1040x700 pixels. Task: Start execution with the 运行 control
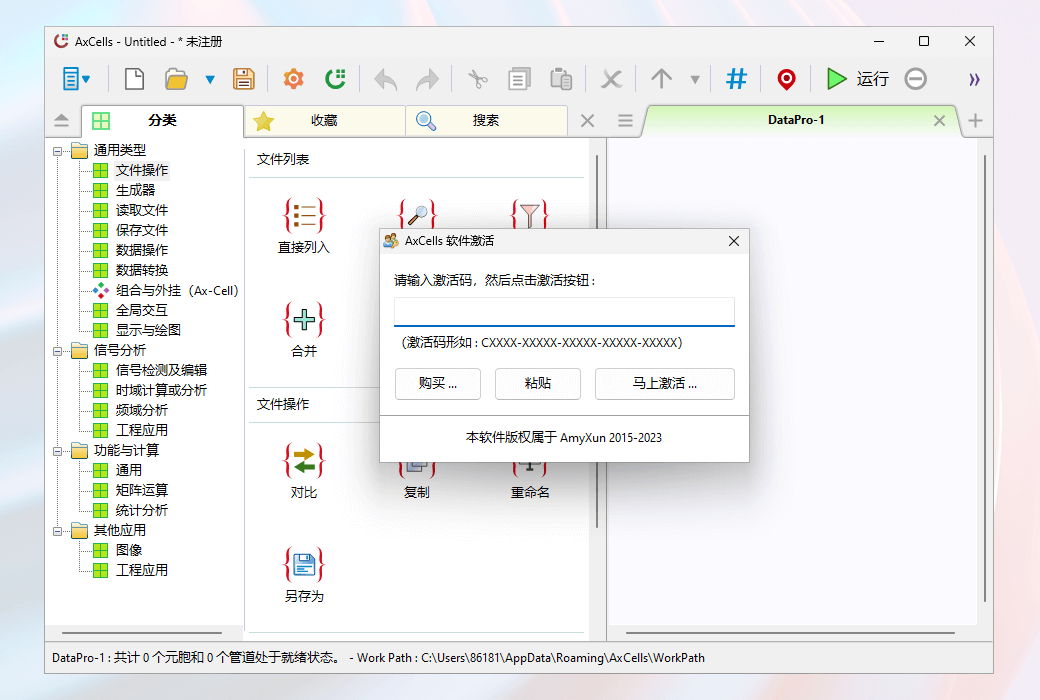845,79
